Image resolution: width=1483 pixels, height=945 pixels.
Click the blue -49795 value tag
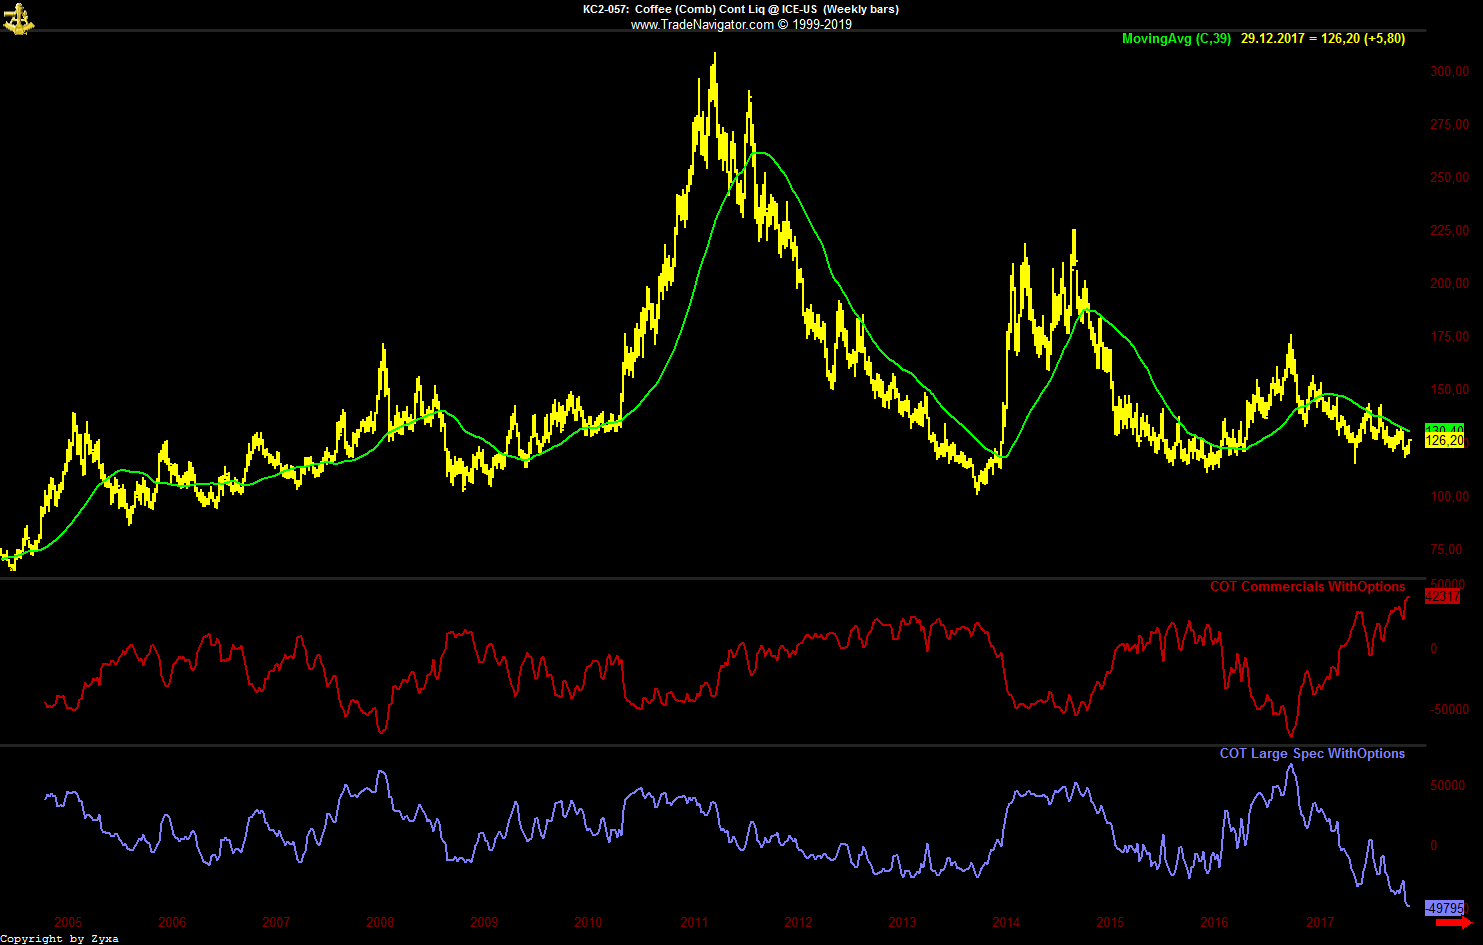(x=1444, y=908)
